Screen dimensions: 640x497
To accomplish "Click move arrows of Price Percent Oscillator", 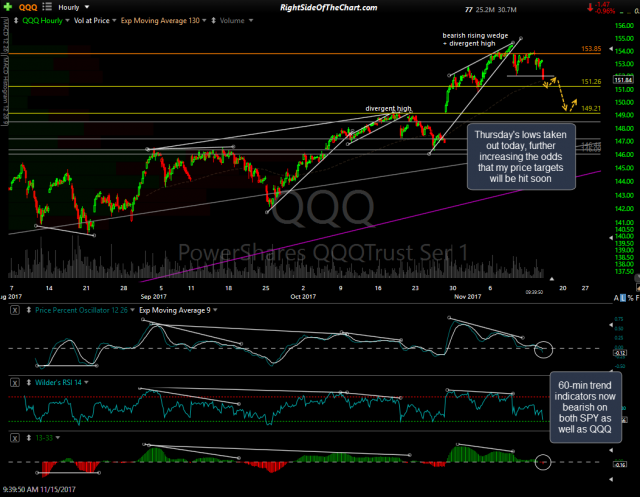I will [x=29, y=310].
